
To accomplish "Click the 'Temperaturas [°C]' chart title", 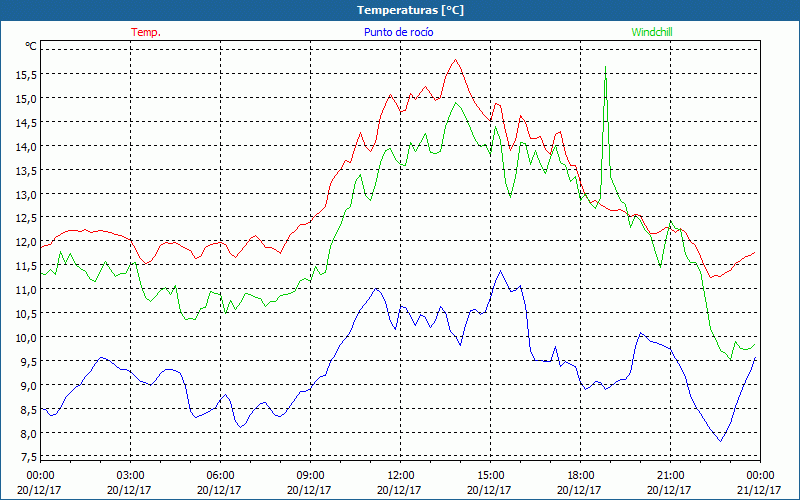I will [x=410, y=10].
